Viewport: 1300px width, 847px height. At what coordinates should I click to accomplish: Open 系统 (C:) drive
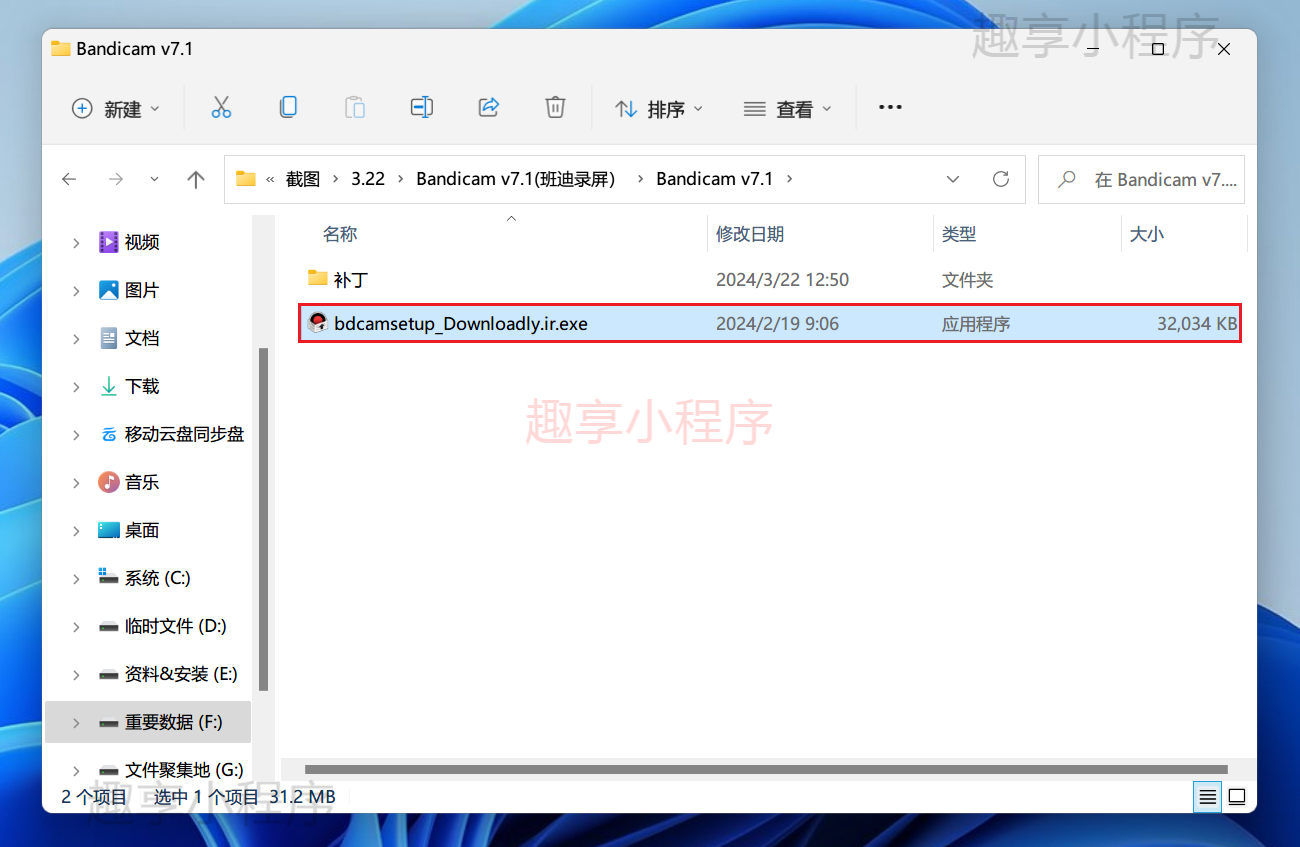point(157,578)
